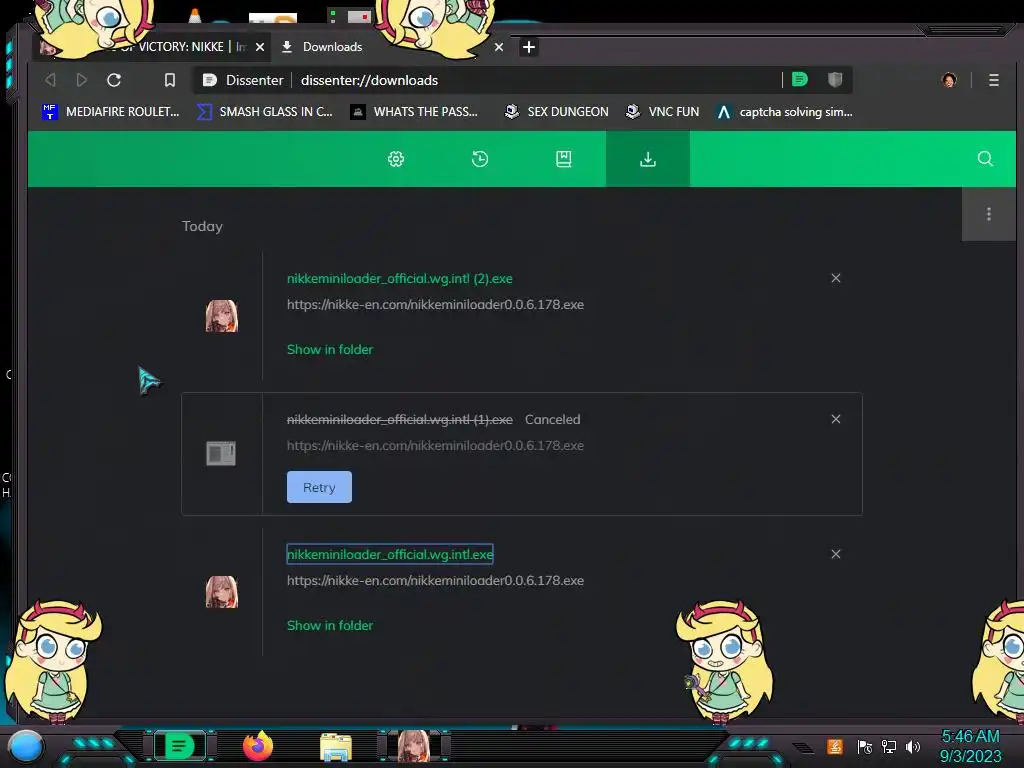Reload the Downloads page

(114, 80)
